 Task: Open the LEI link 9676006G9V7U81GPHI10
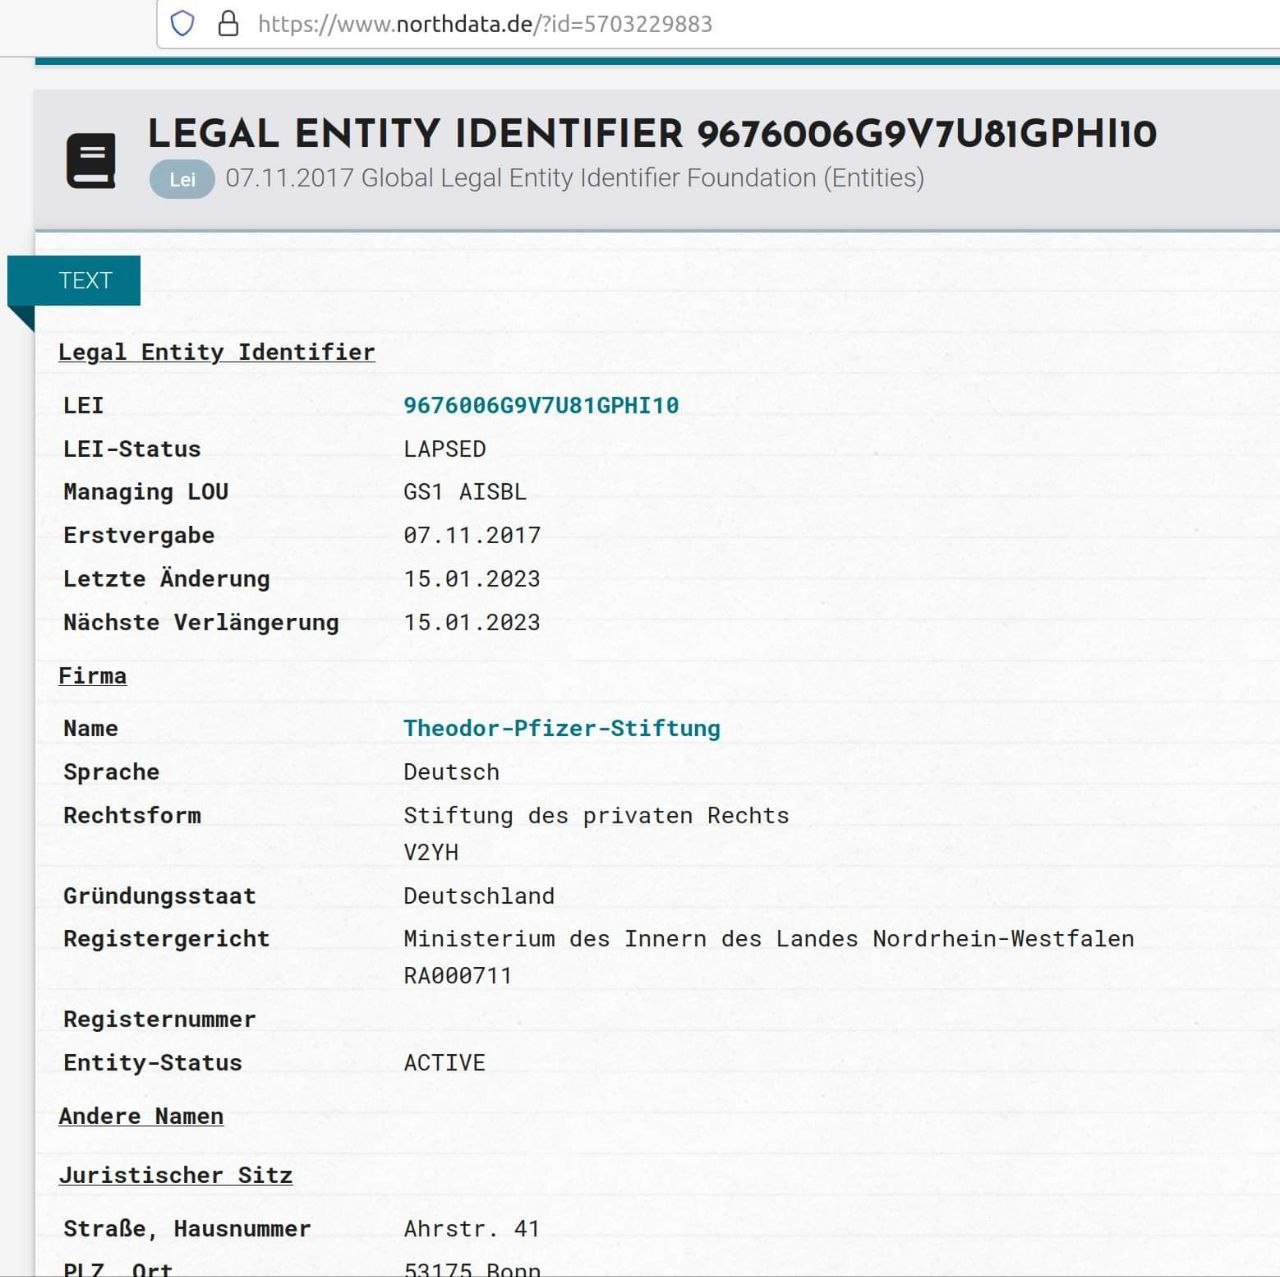tap(541, 405)
